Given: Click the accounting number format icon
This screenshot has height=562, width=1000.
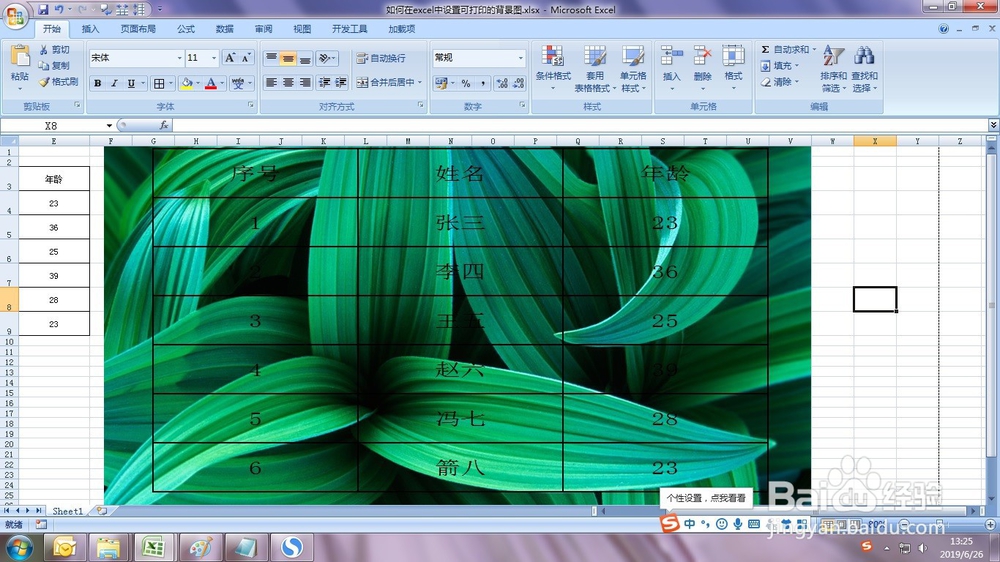Looking at the screenshot, I should 440,83.
